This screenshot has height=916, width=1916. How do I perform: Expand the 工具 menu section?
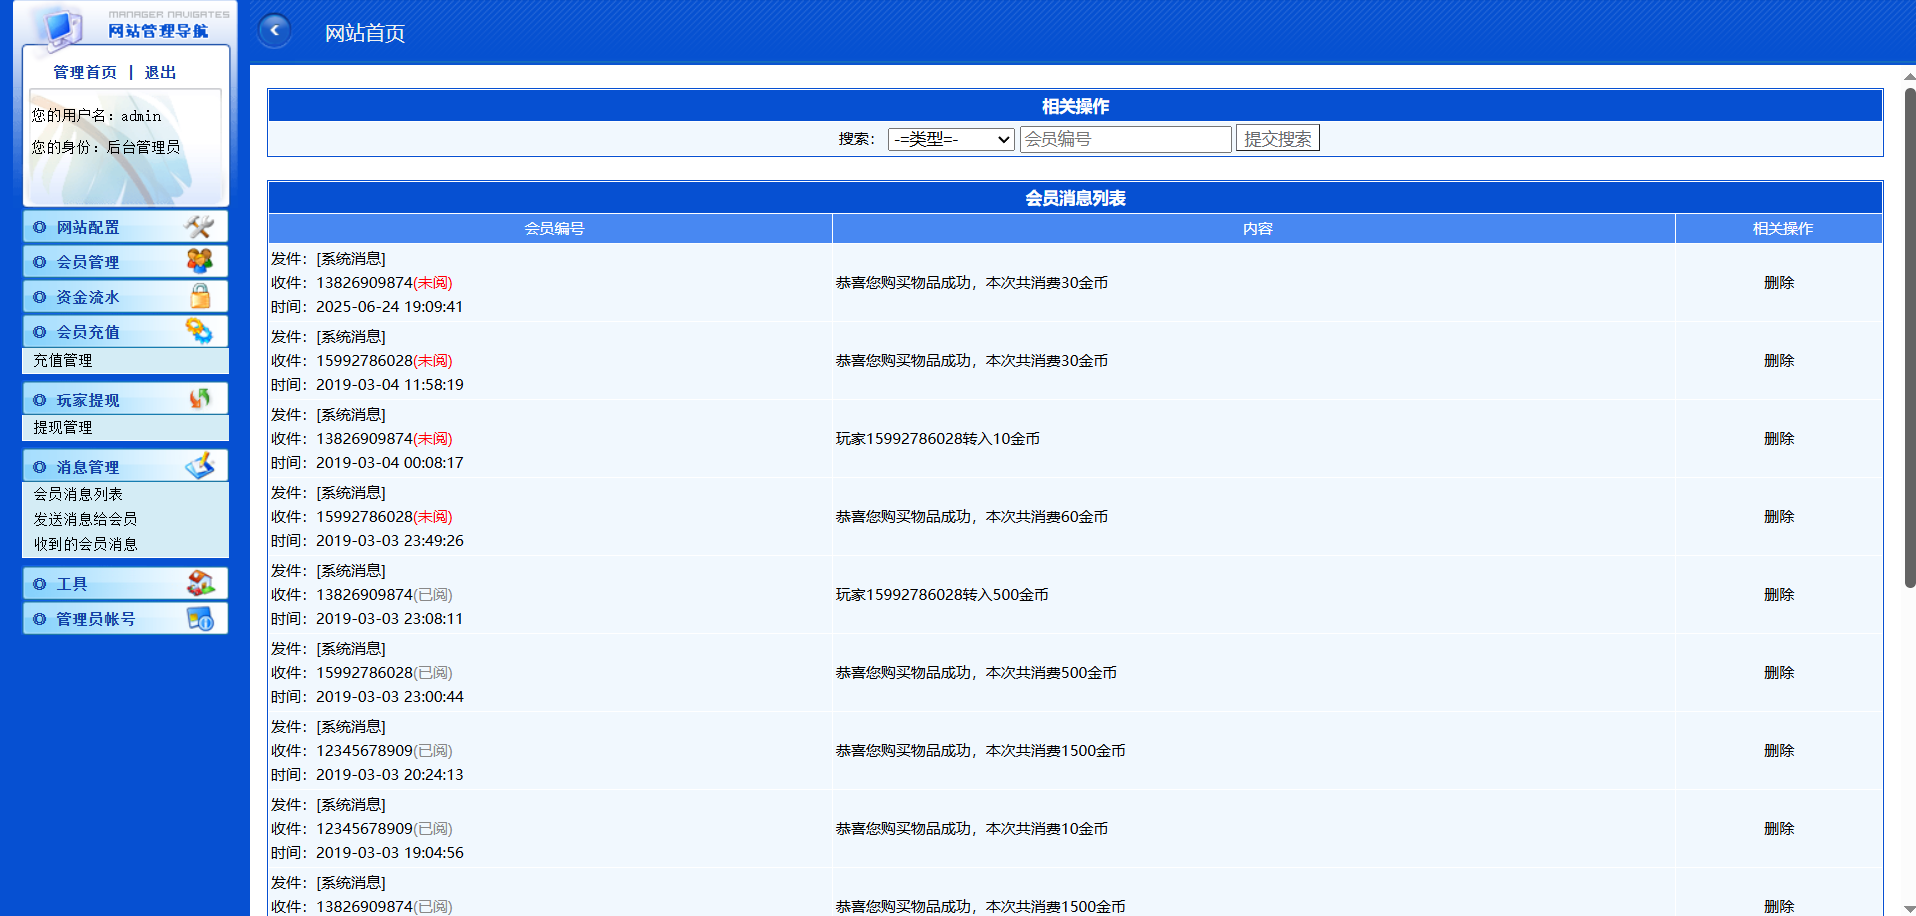(x=125, y=584)
